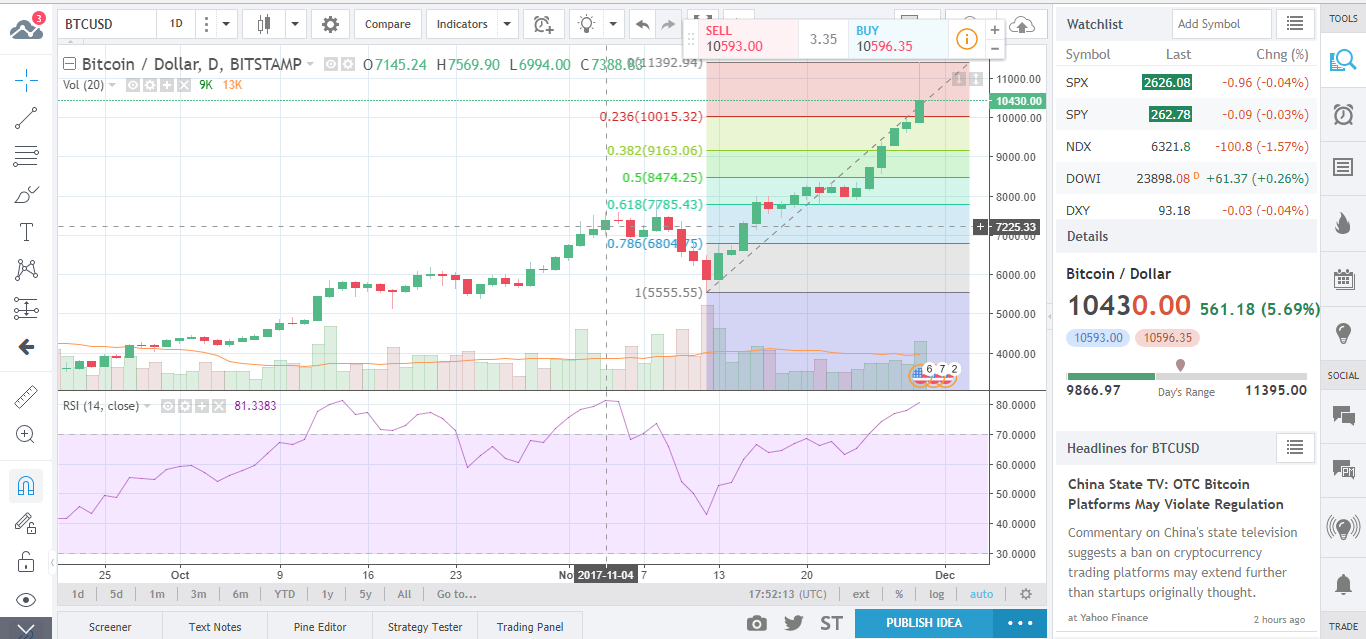The image size is (1366, 639).
Task: Open RSI indicator settings gear
Action: click(185, 406)
